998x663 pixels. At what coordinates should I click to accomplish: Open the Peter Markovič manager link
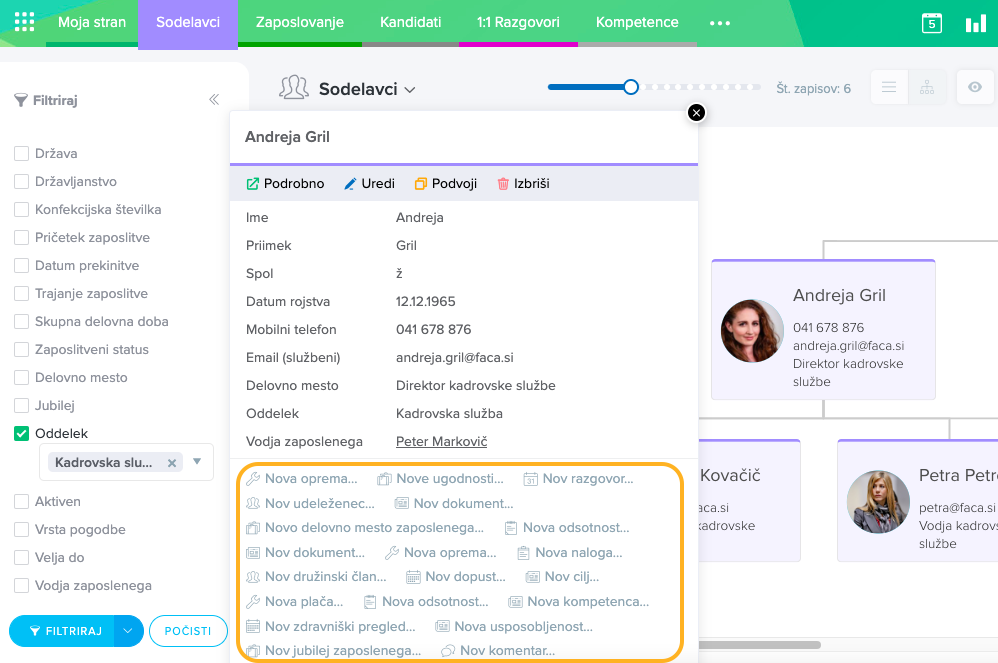coord(441,441)
